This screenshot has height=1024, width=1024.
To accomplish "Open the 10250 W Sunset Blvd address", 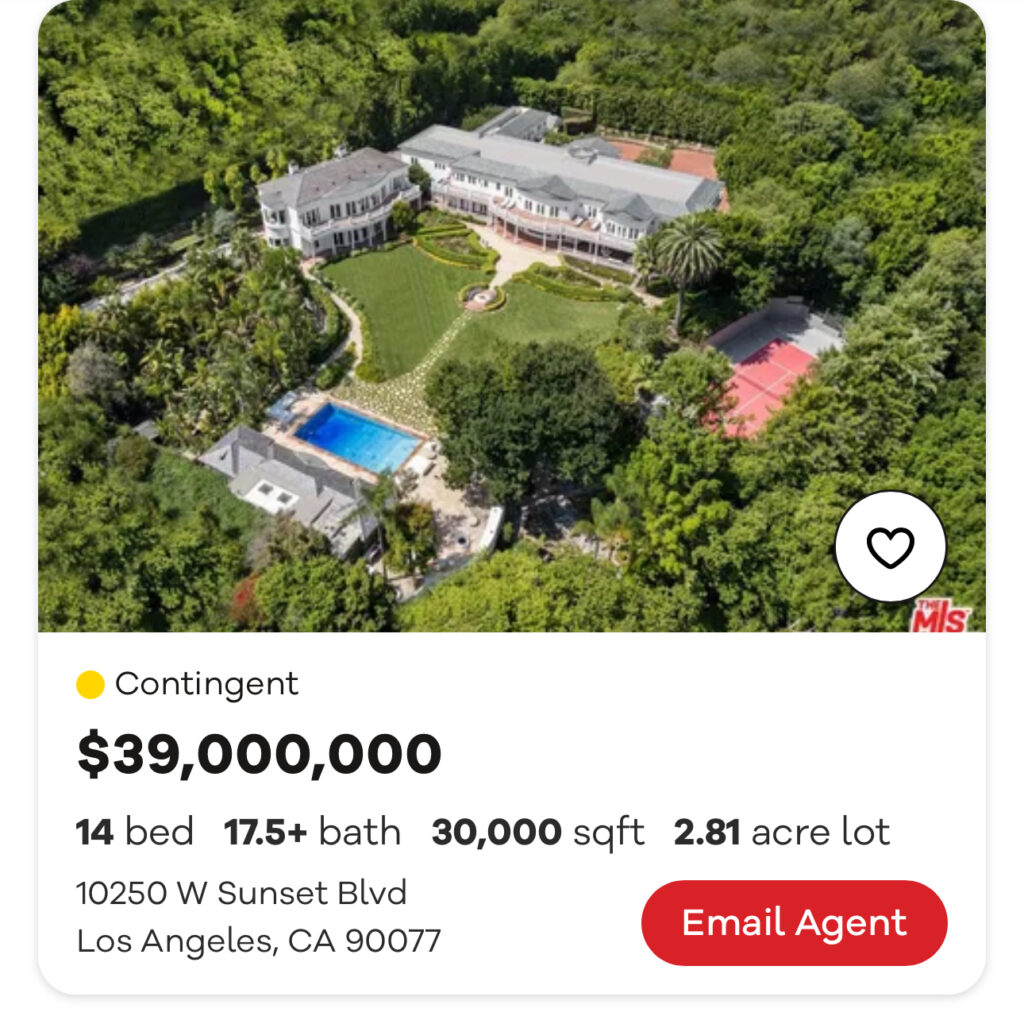I will (x=241, y=892).
